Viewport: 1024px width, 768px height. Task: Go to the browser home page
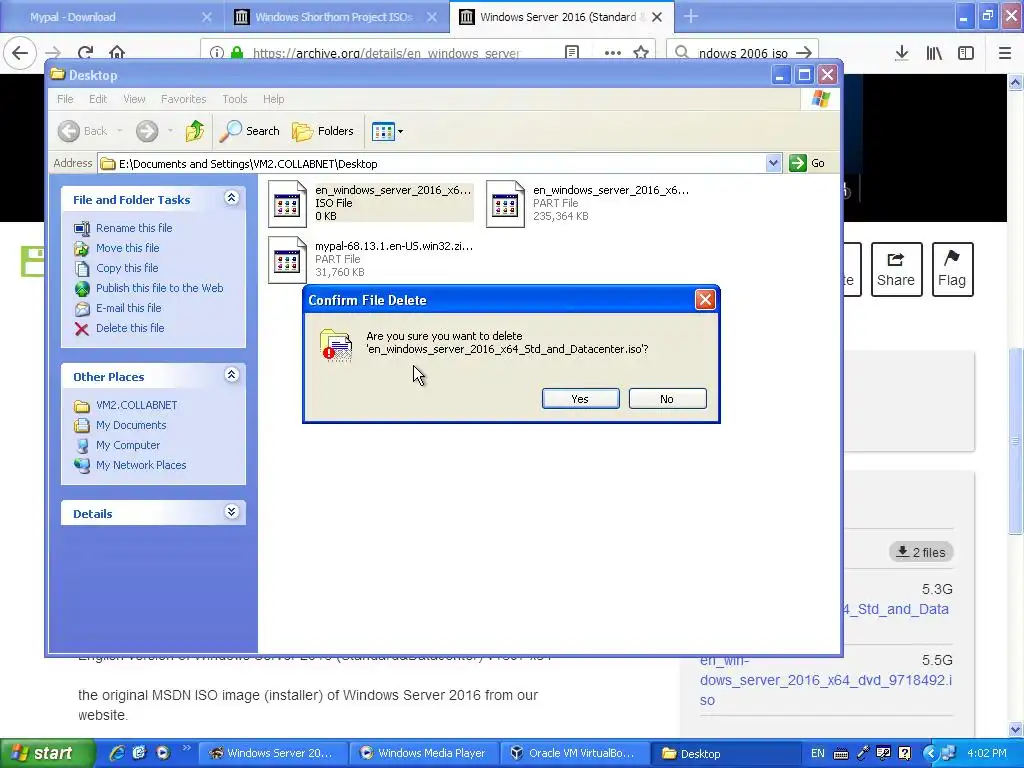117,52
